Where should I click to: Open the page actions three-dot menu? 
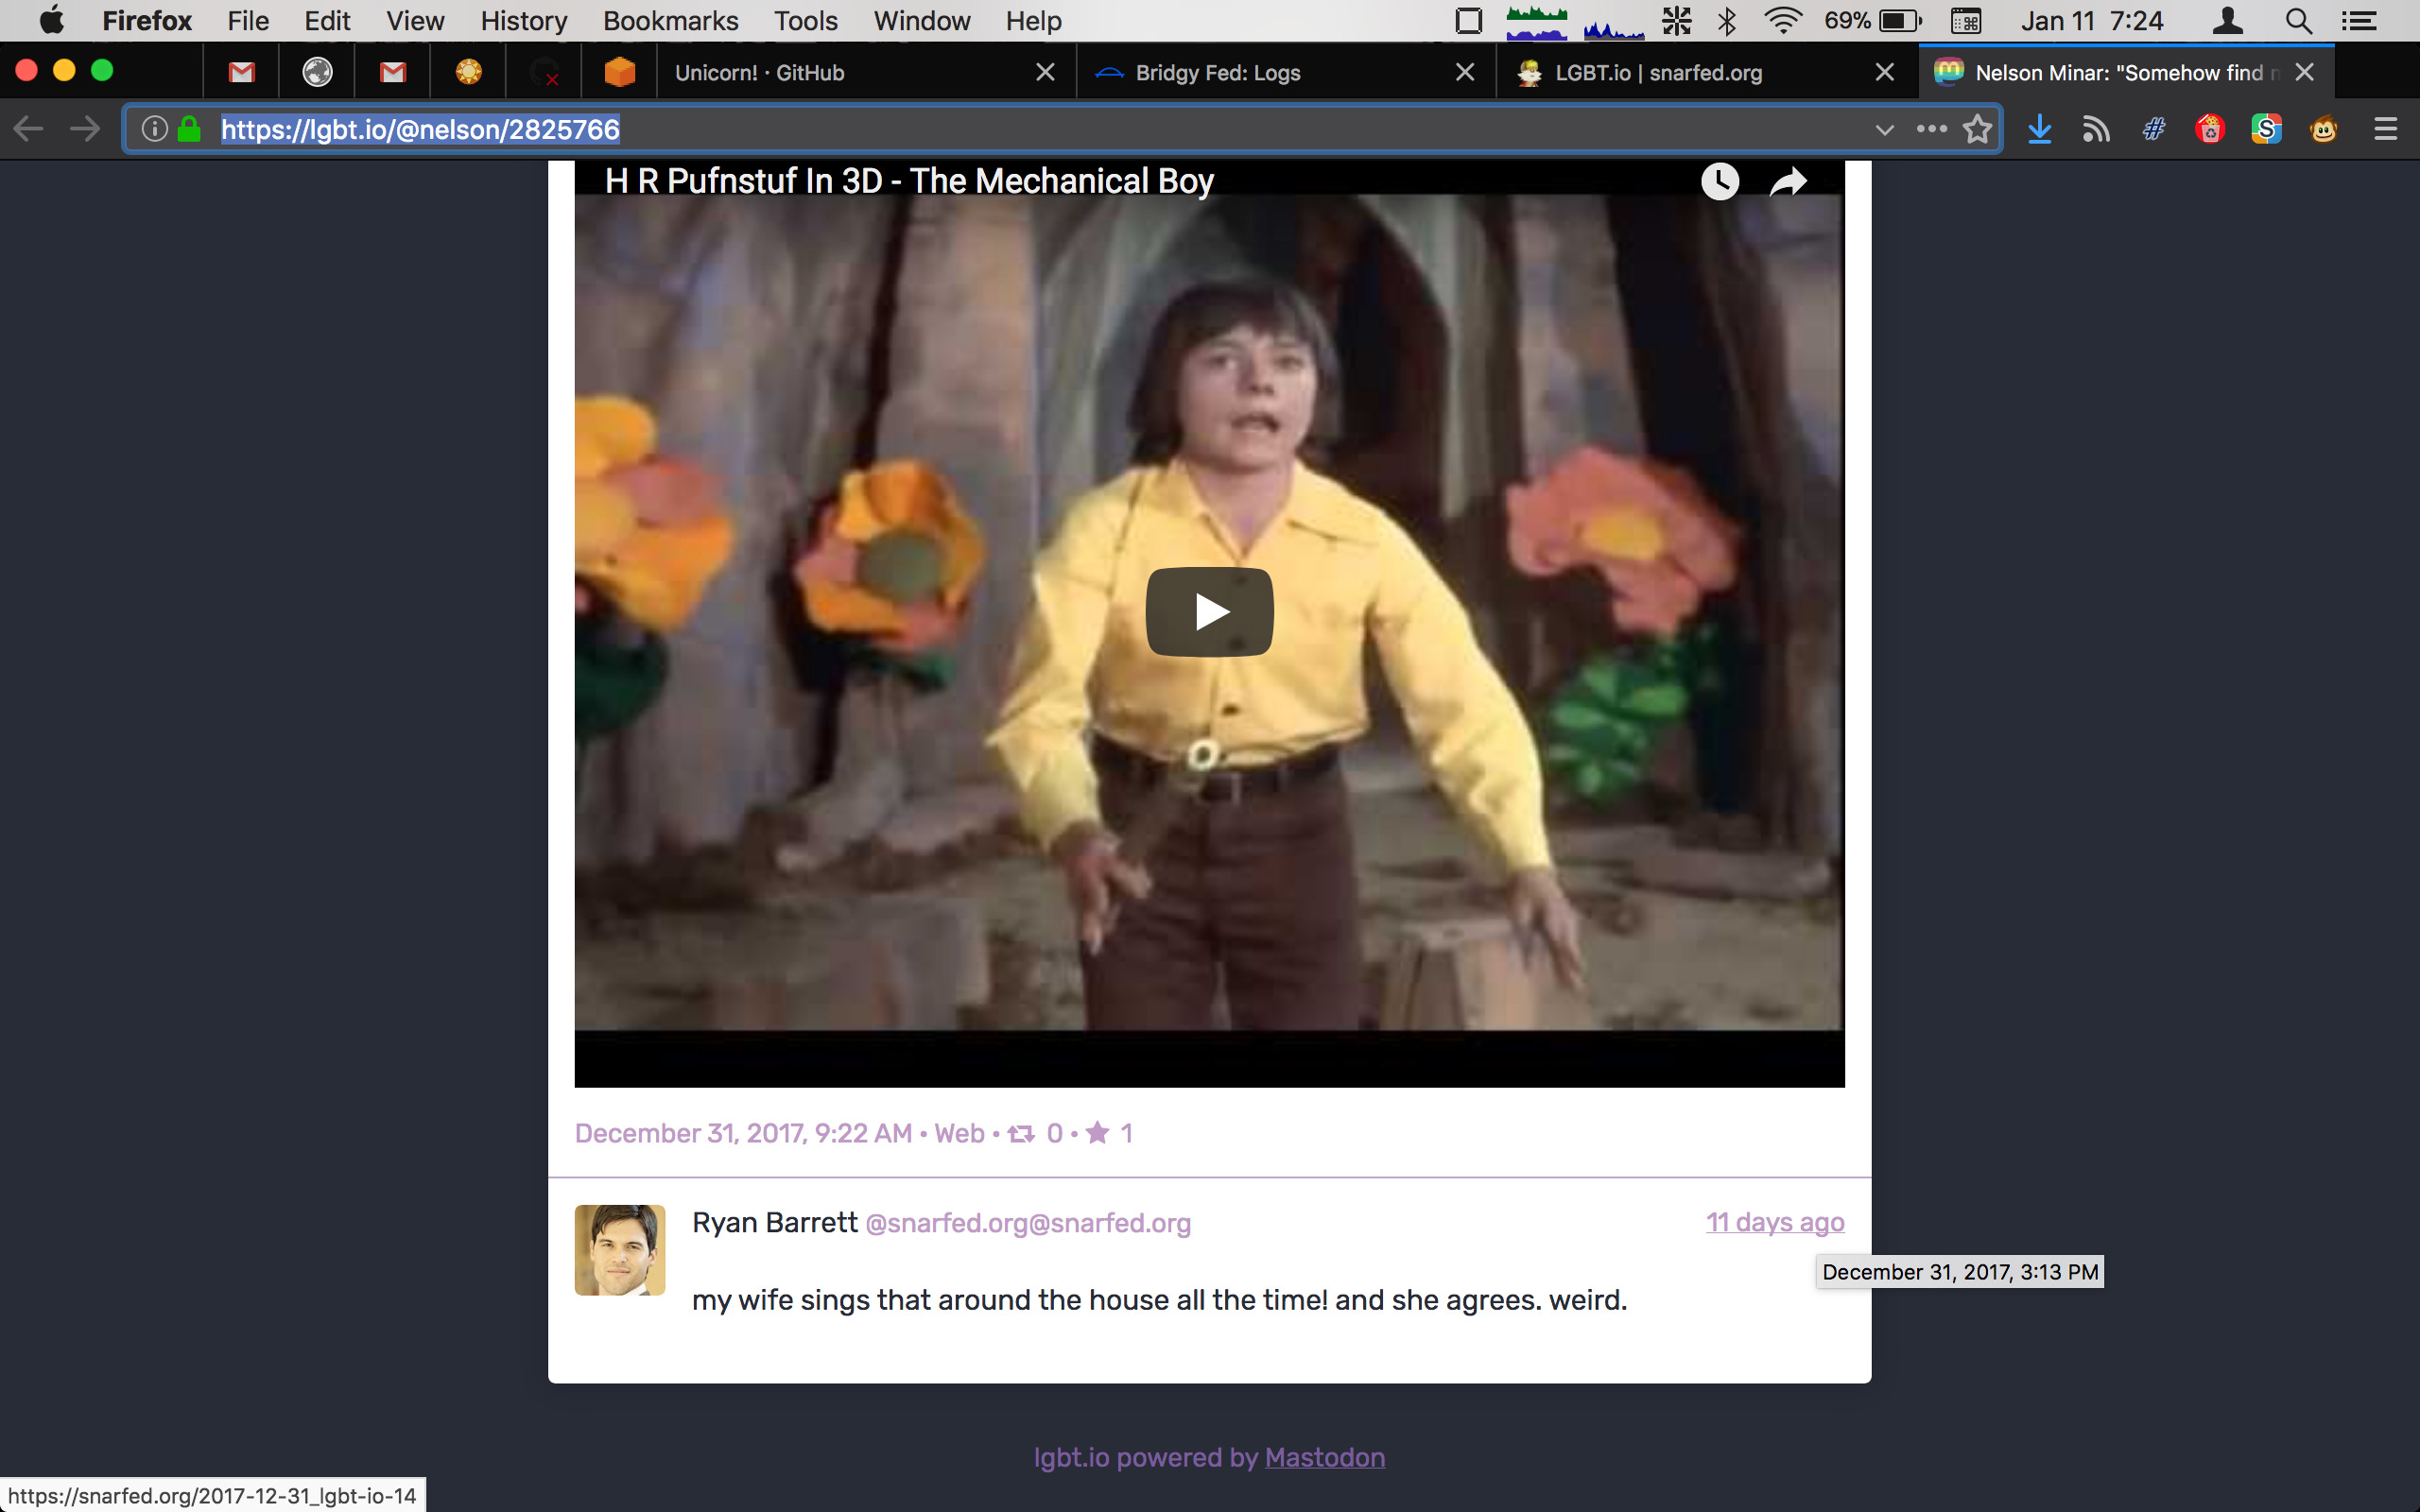pyautogui.click(x=1931, y=129)
